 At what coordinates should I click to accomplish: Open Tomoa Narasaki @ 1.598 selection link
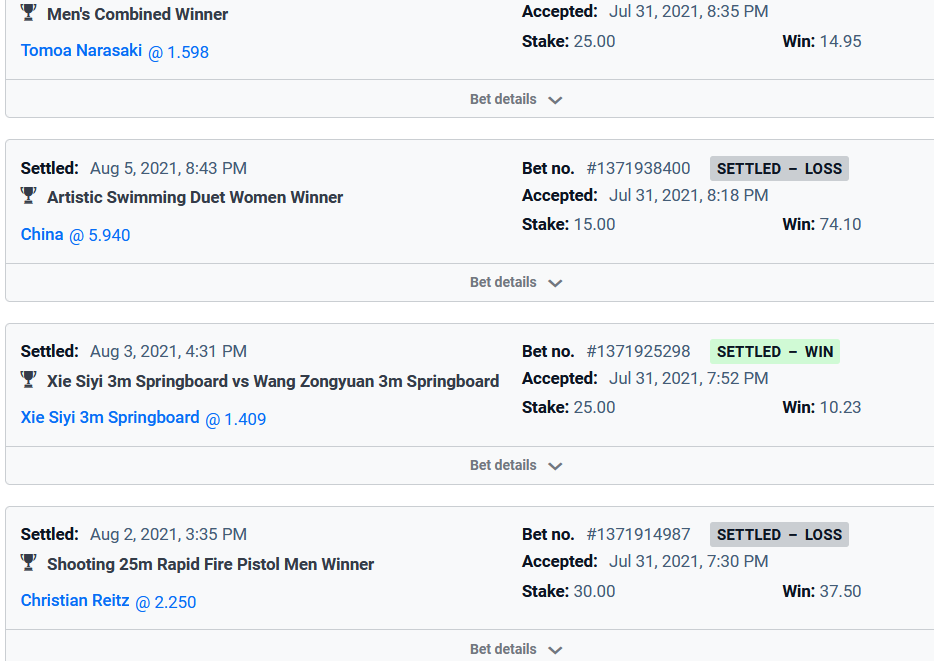coord(115,51)
